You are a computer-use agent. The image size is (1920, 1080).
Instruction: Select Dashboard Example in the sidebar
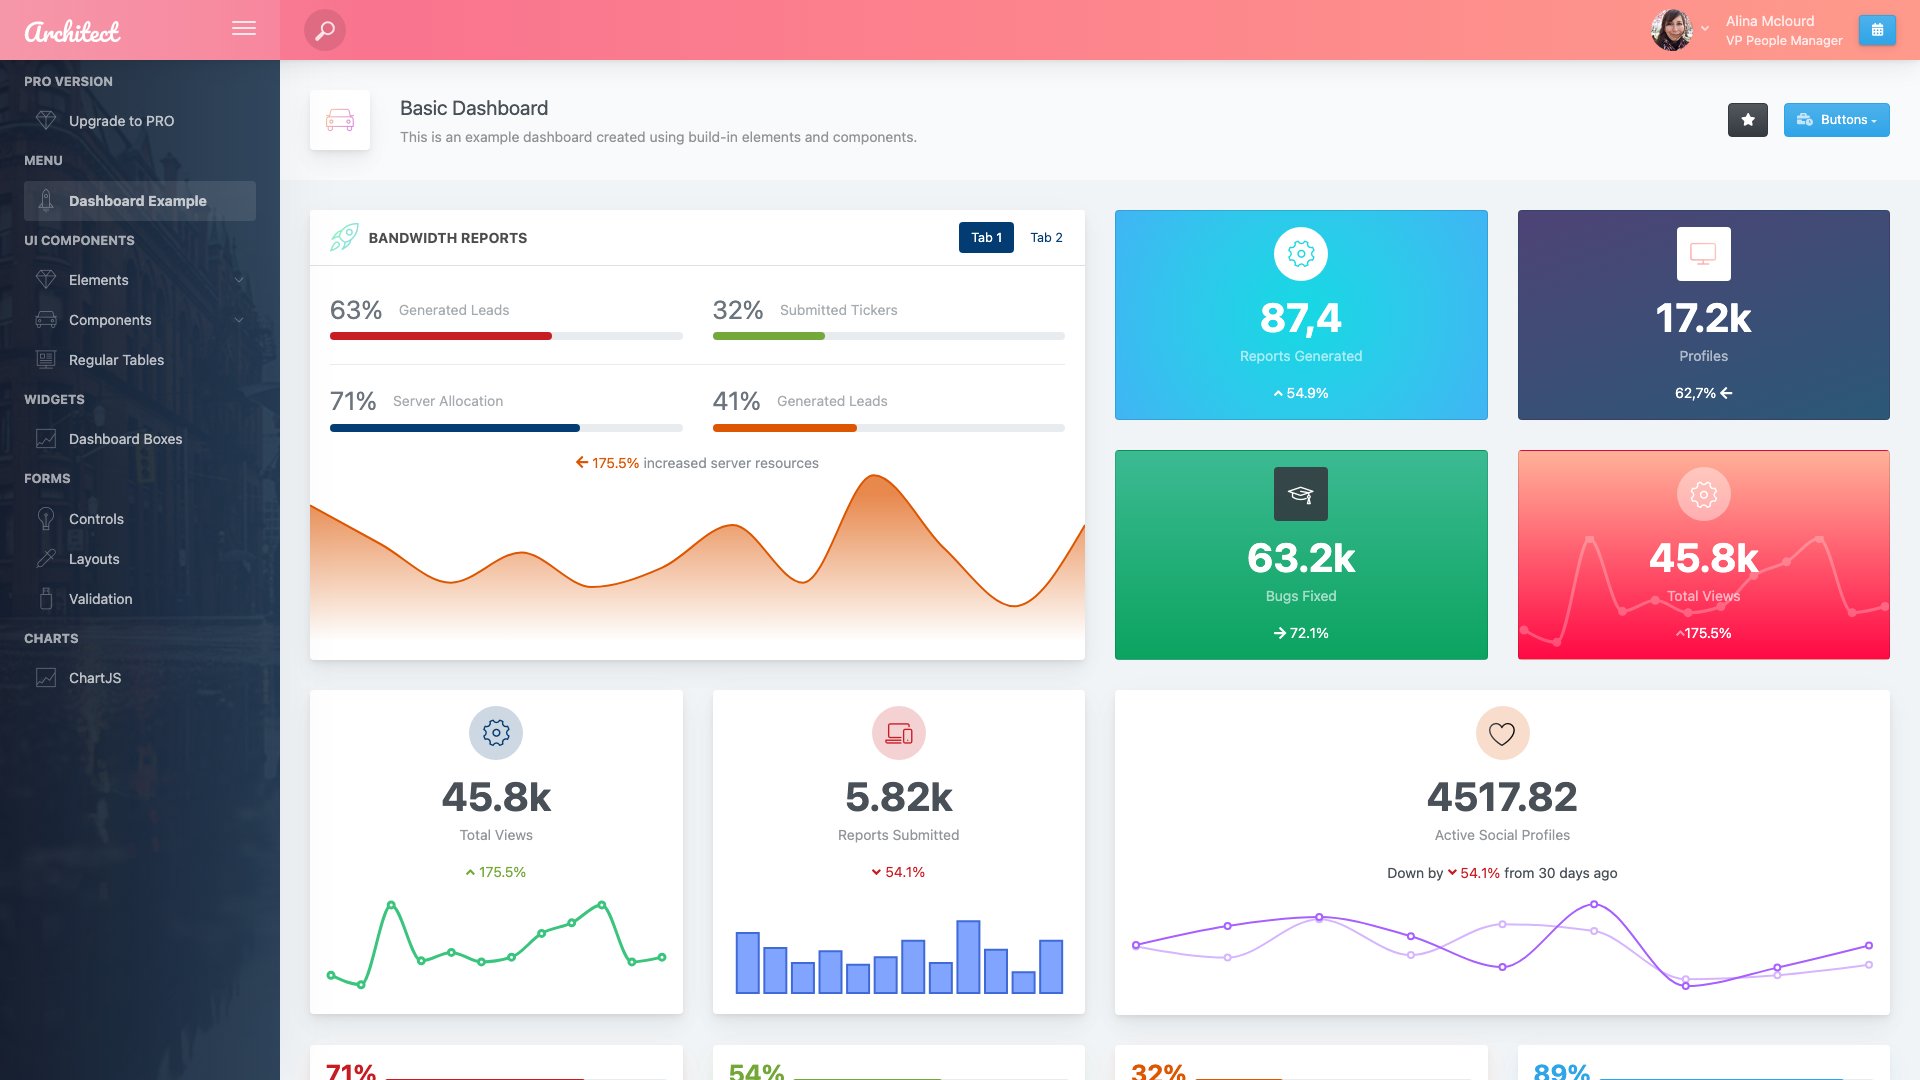tap(137, 200)
